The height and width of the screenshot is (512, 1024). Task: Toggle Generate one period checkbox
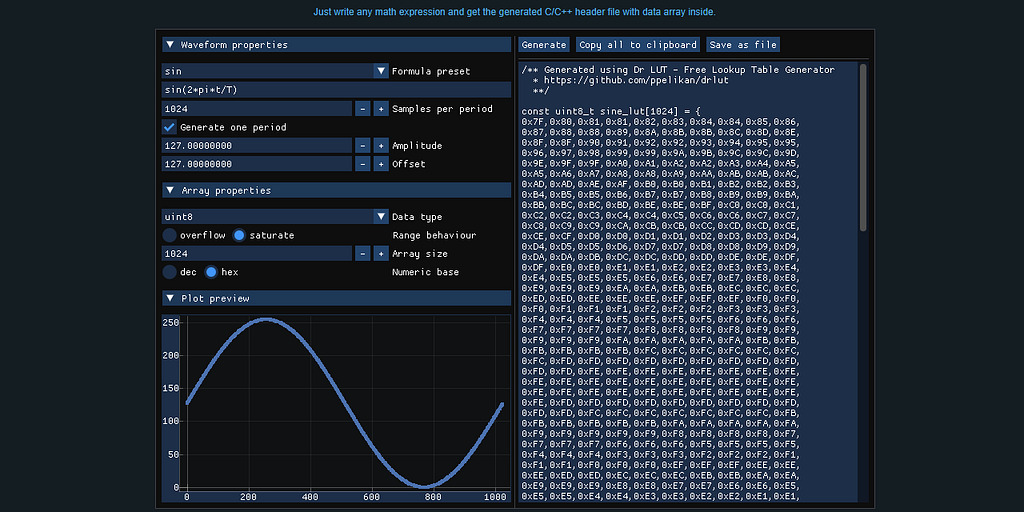[x=169, y=127]
